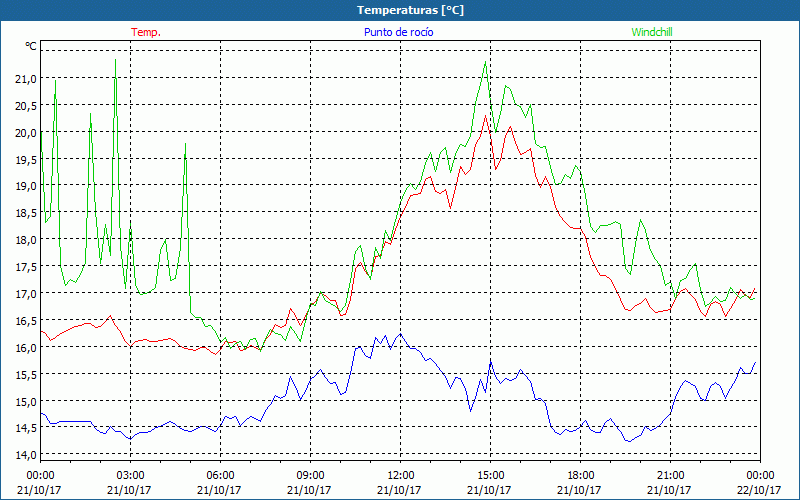The width and height of the screenshot is (800, 500).
Task: Click the 22/10/17 date label
Action: [x=759, y=490]
